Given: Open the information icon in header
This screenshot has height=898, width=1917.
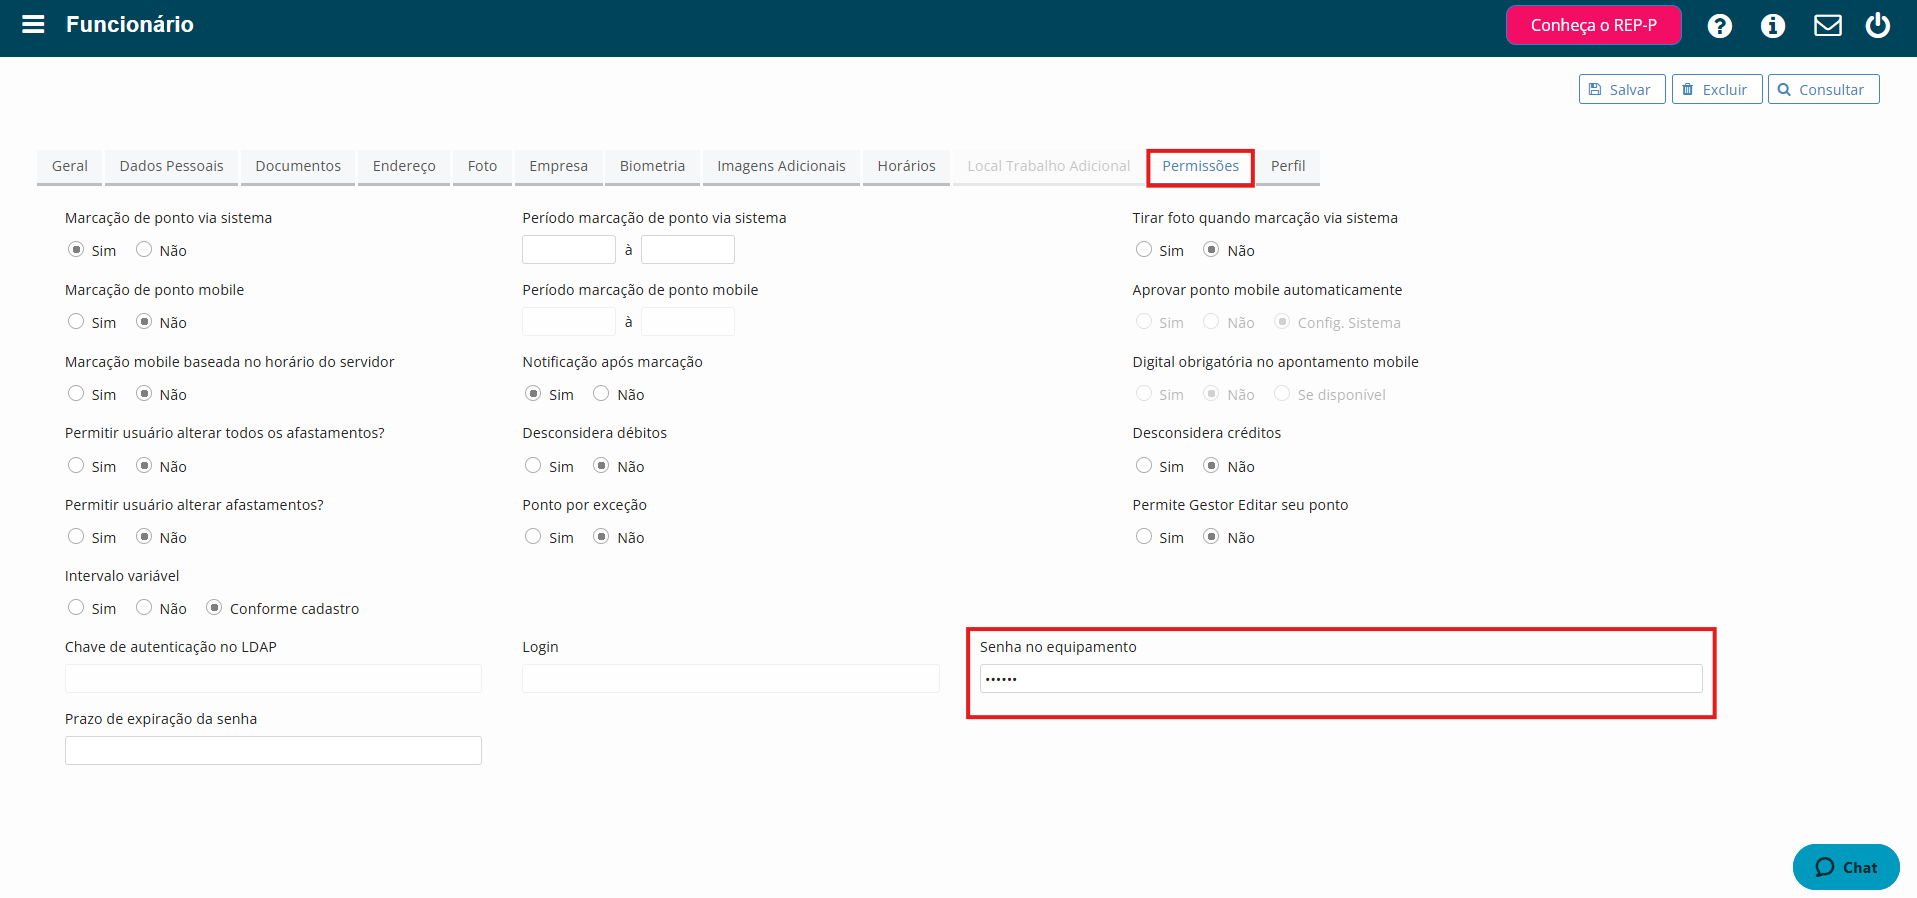Looking at the screenshot, I should pyautogui.click(x=1772, y=26).
